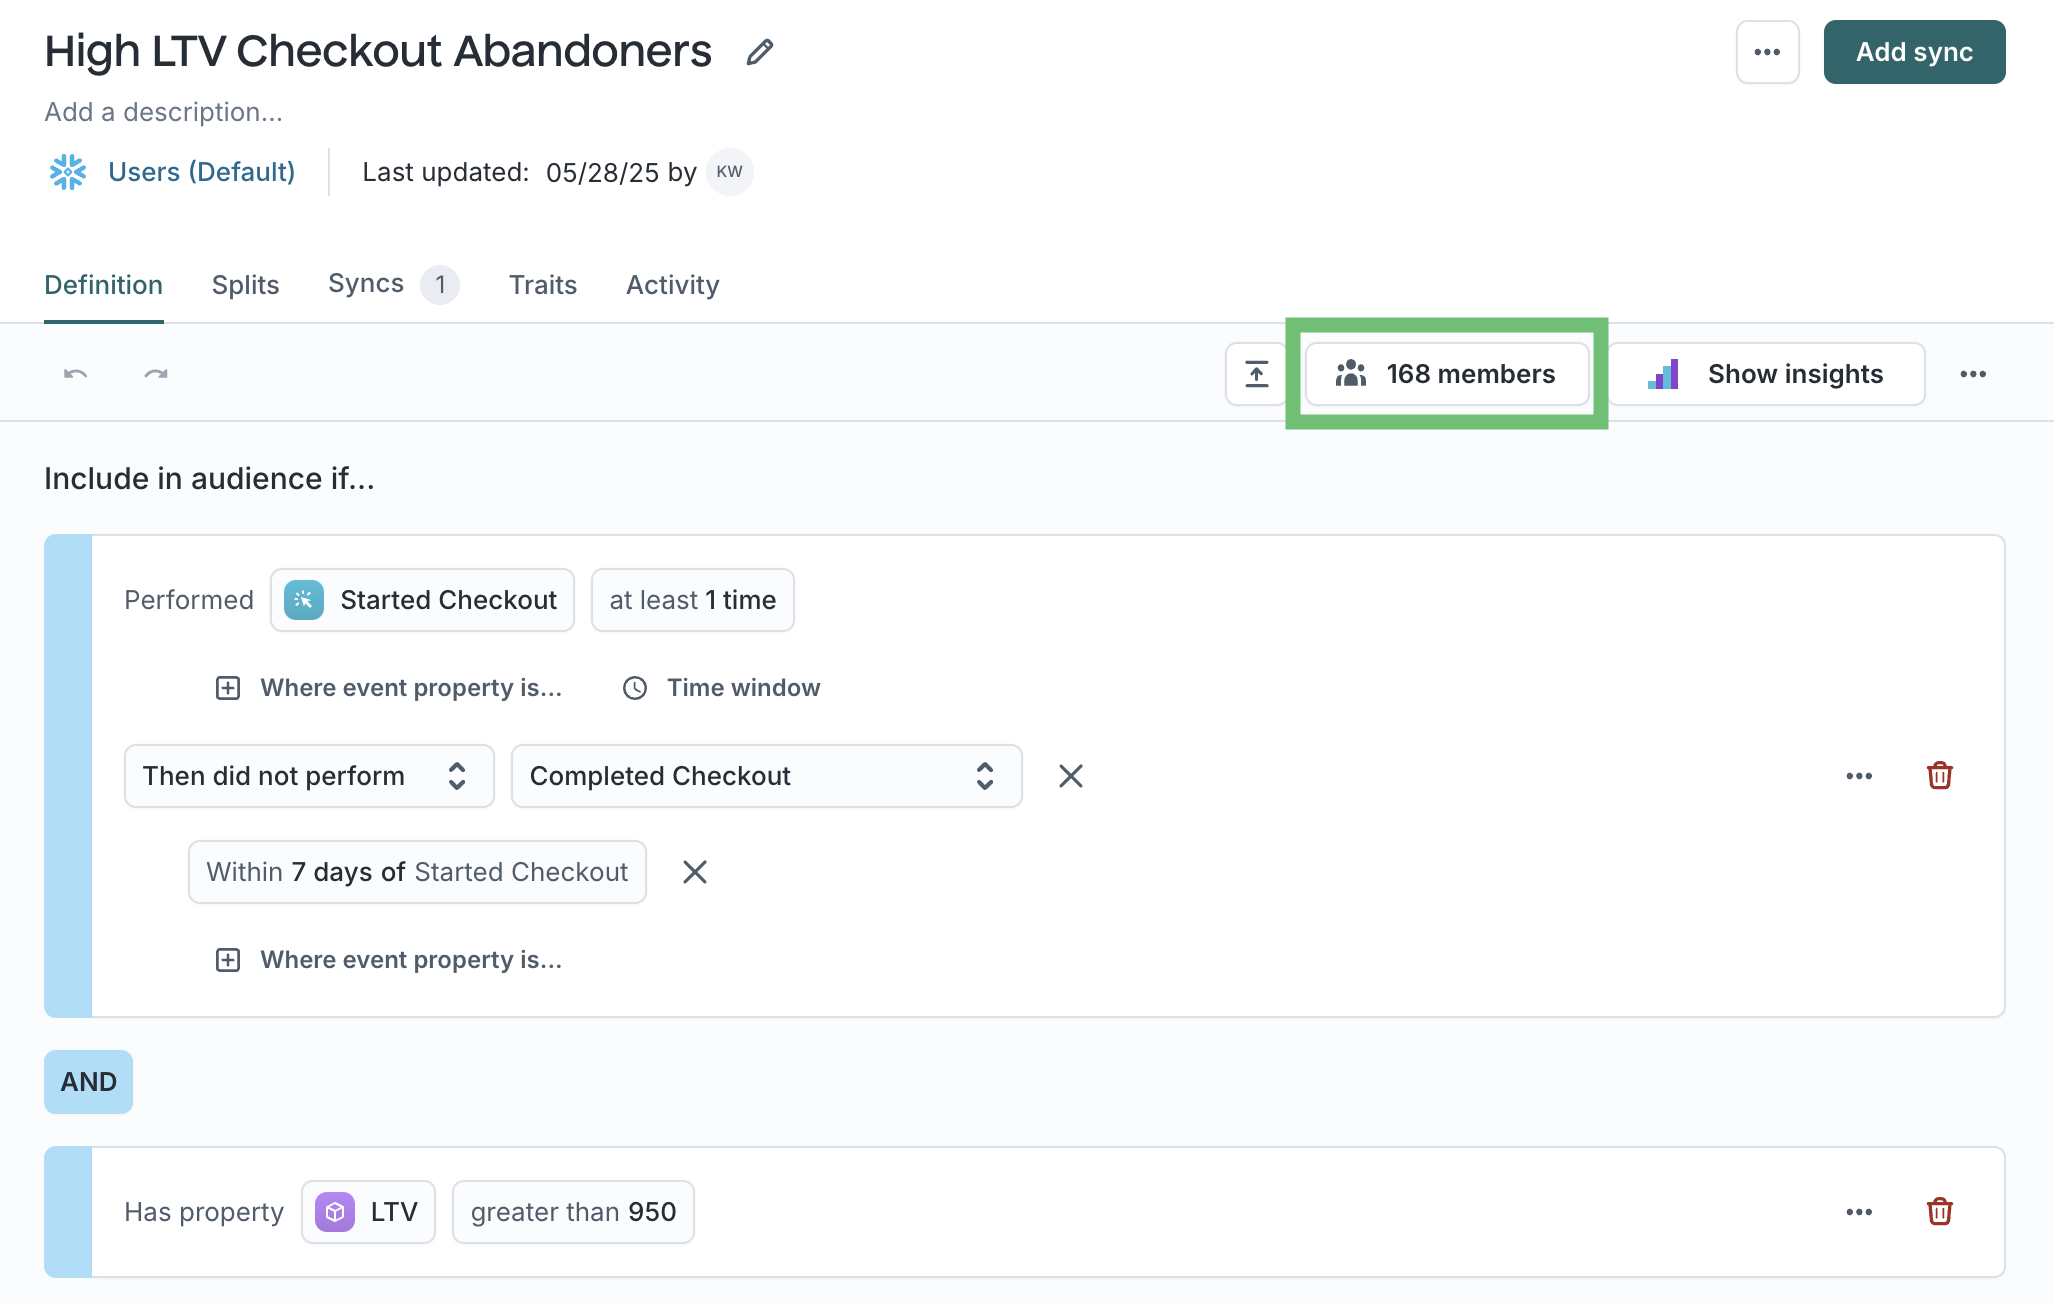Switch to the Splits tab
The height and width of the screenshot is (1304, 2054).
point(245,285)
